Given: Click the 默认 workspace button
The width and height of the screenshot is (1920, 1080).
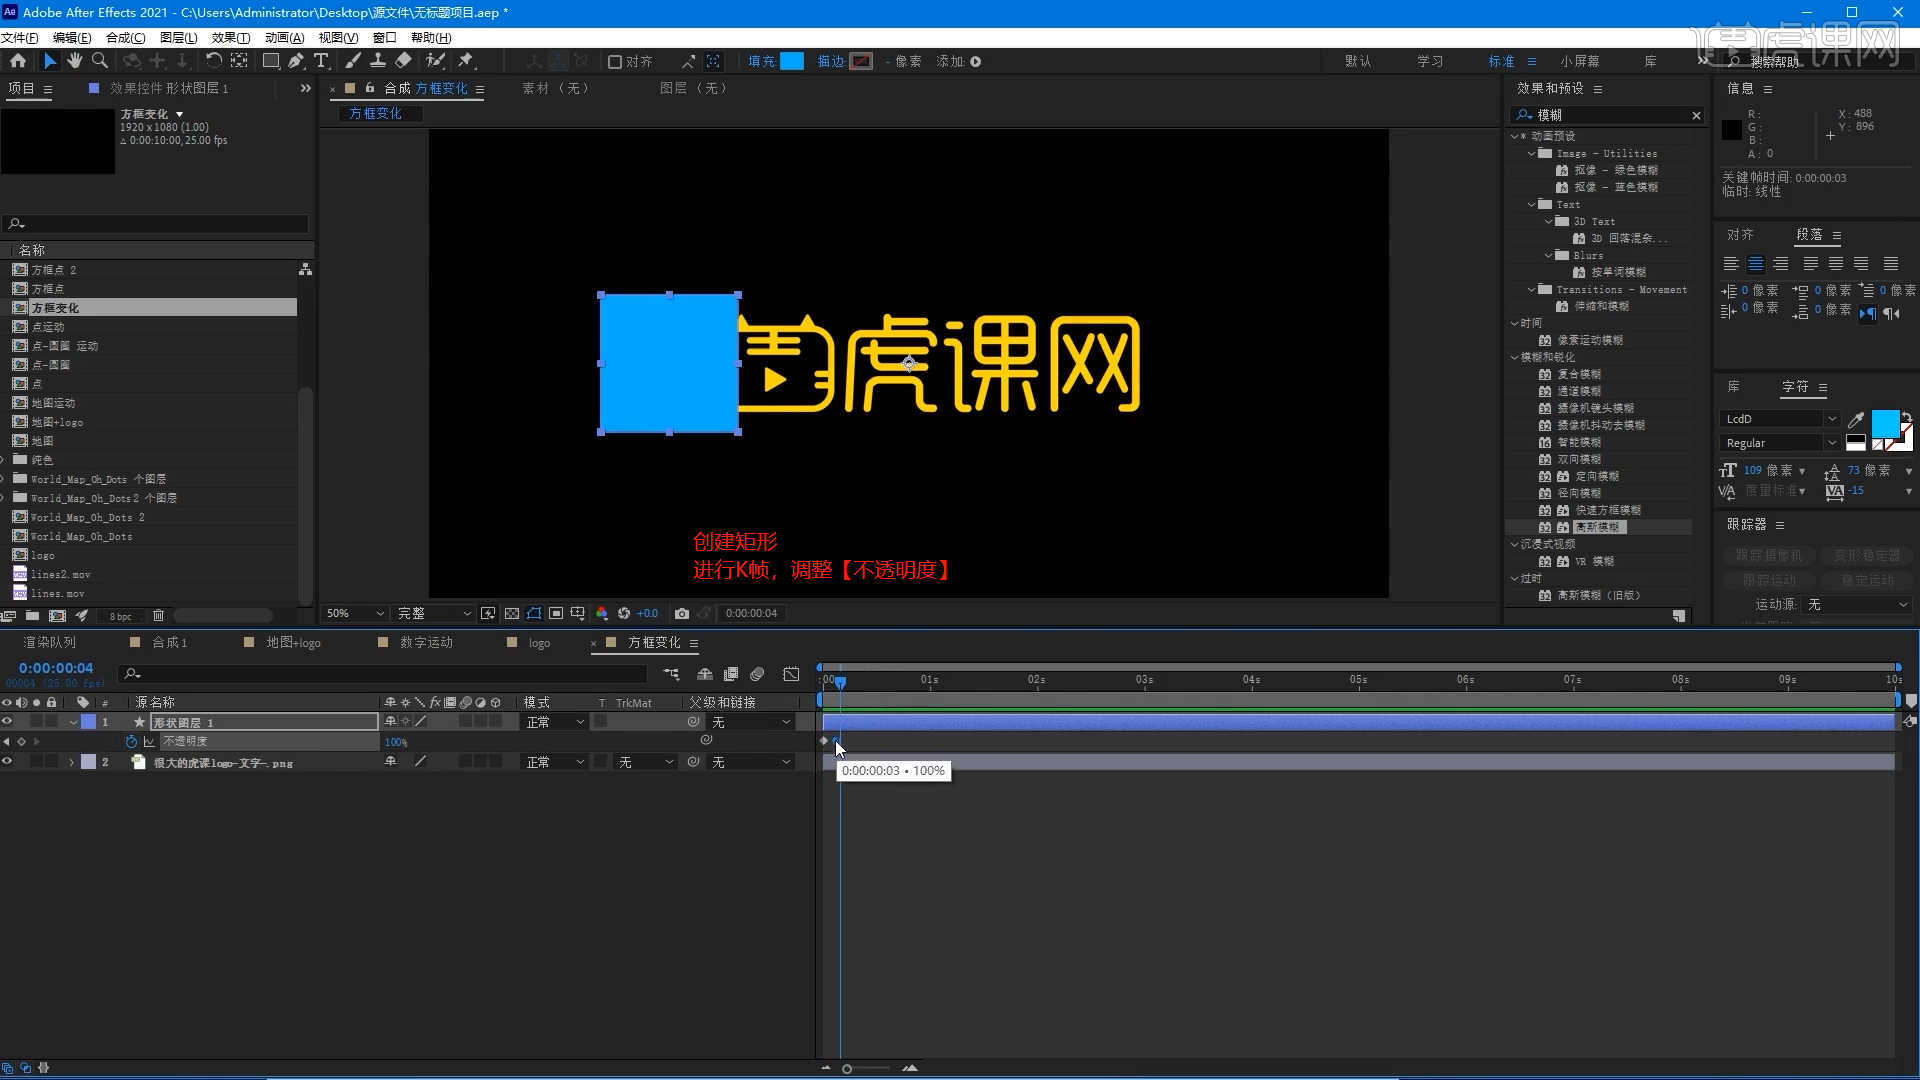Looking at the screenshot, I should (x=1357, y=61).
